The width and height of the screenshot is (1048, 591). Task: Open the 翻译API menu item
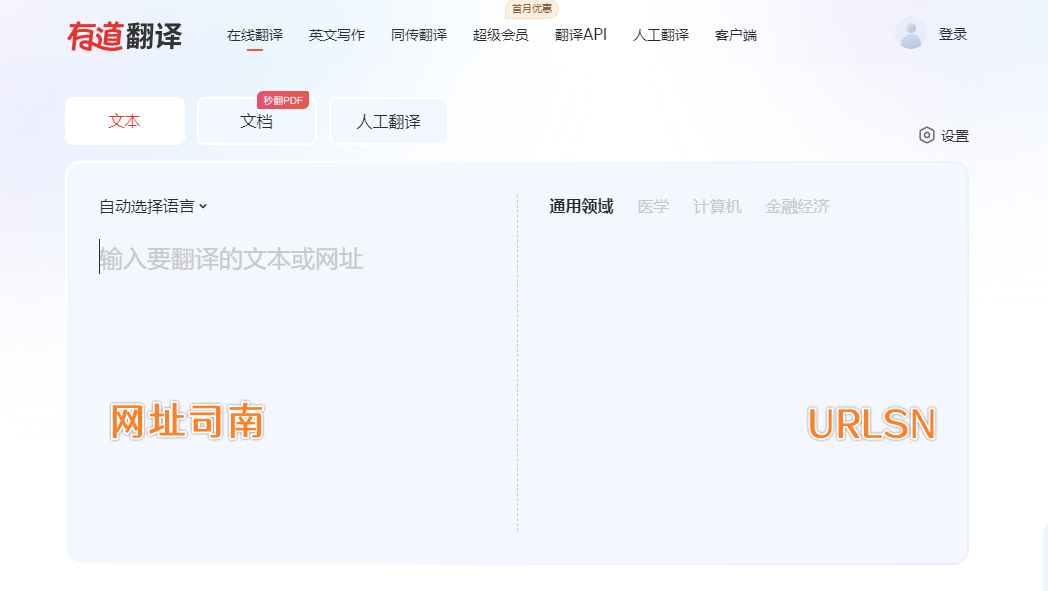point(581,33)
